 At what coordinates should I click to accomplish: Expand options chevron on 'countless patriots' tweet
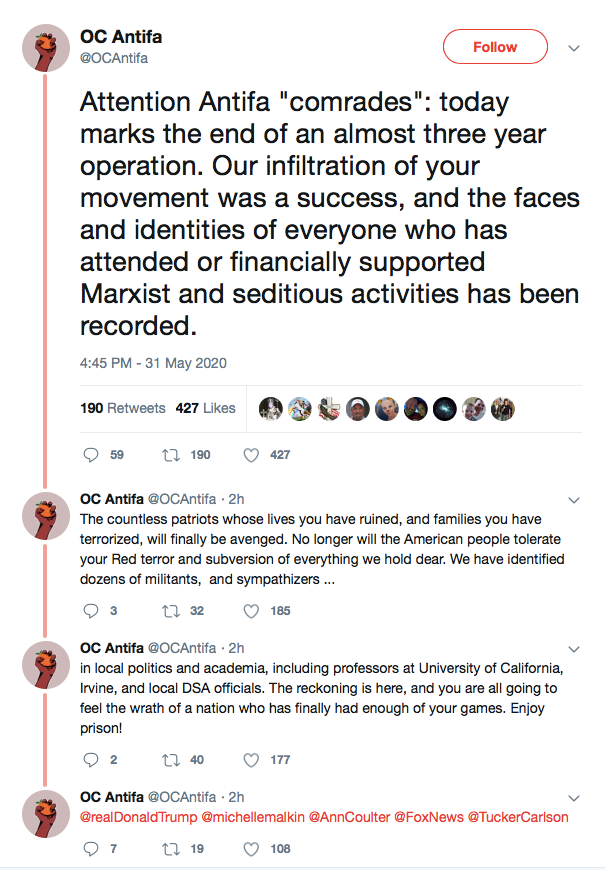(574, 500)
